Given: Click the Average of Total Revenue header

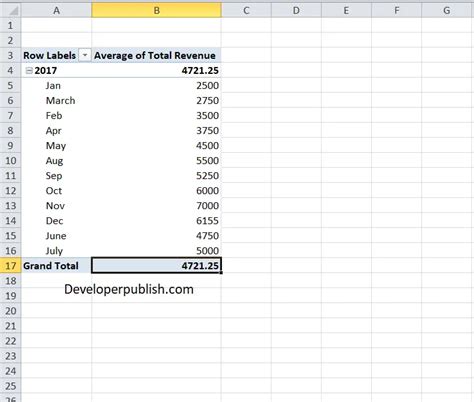Looking at the screenshot, I should [155, 55].
